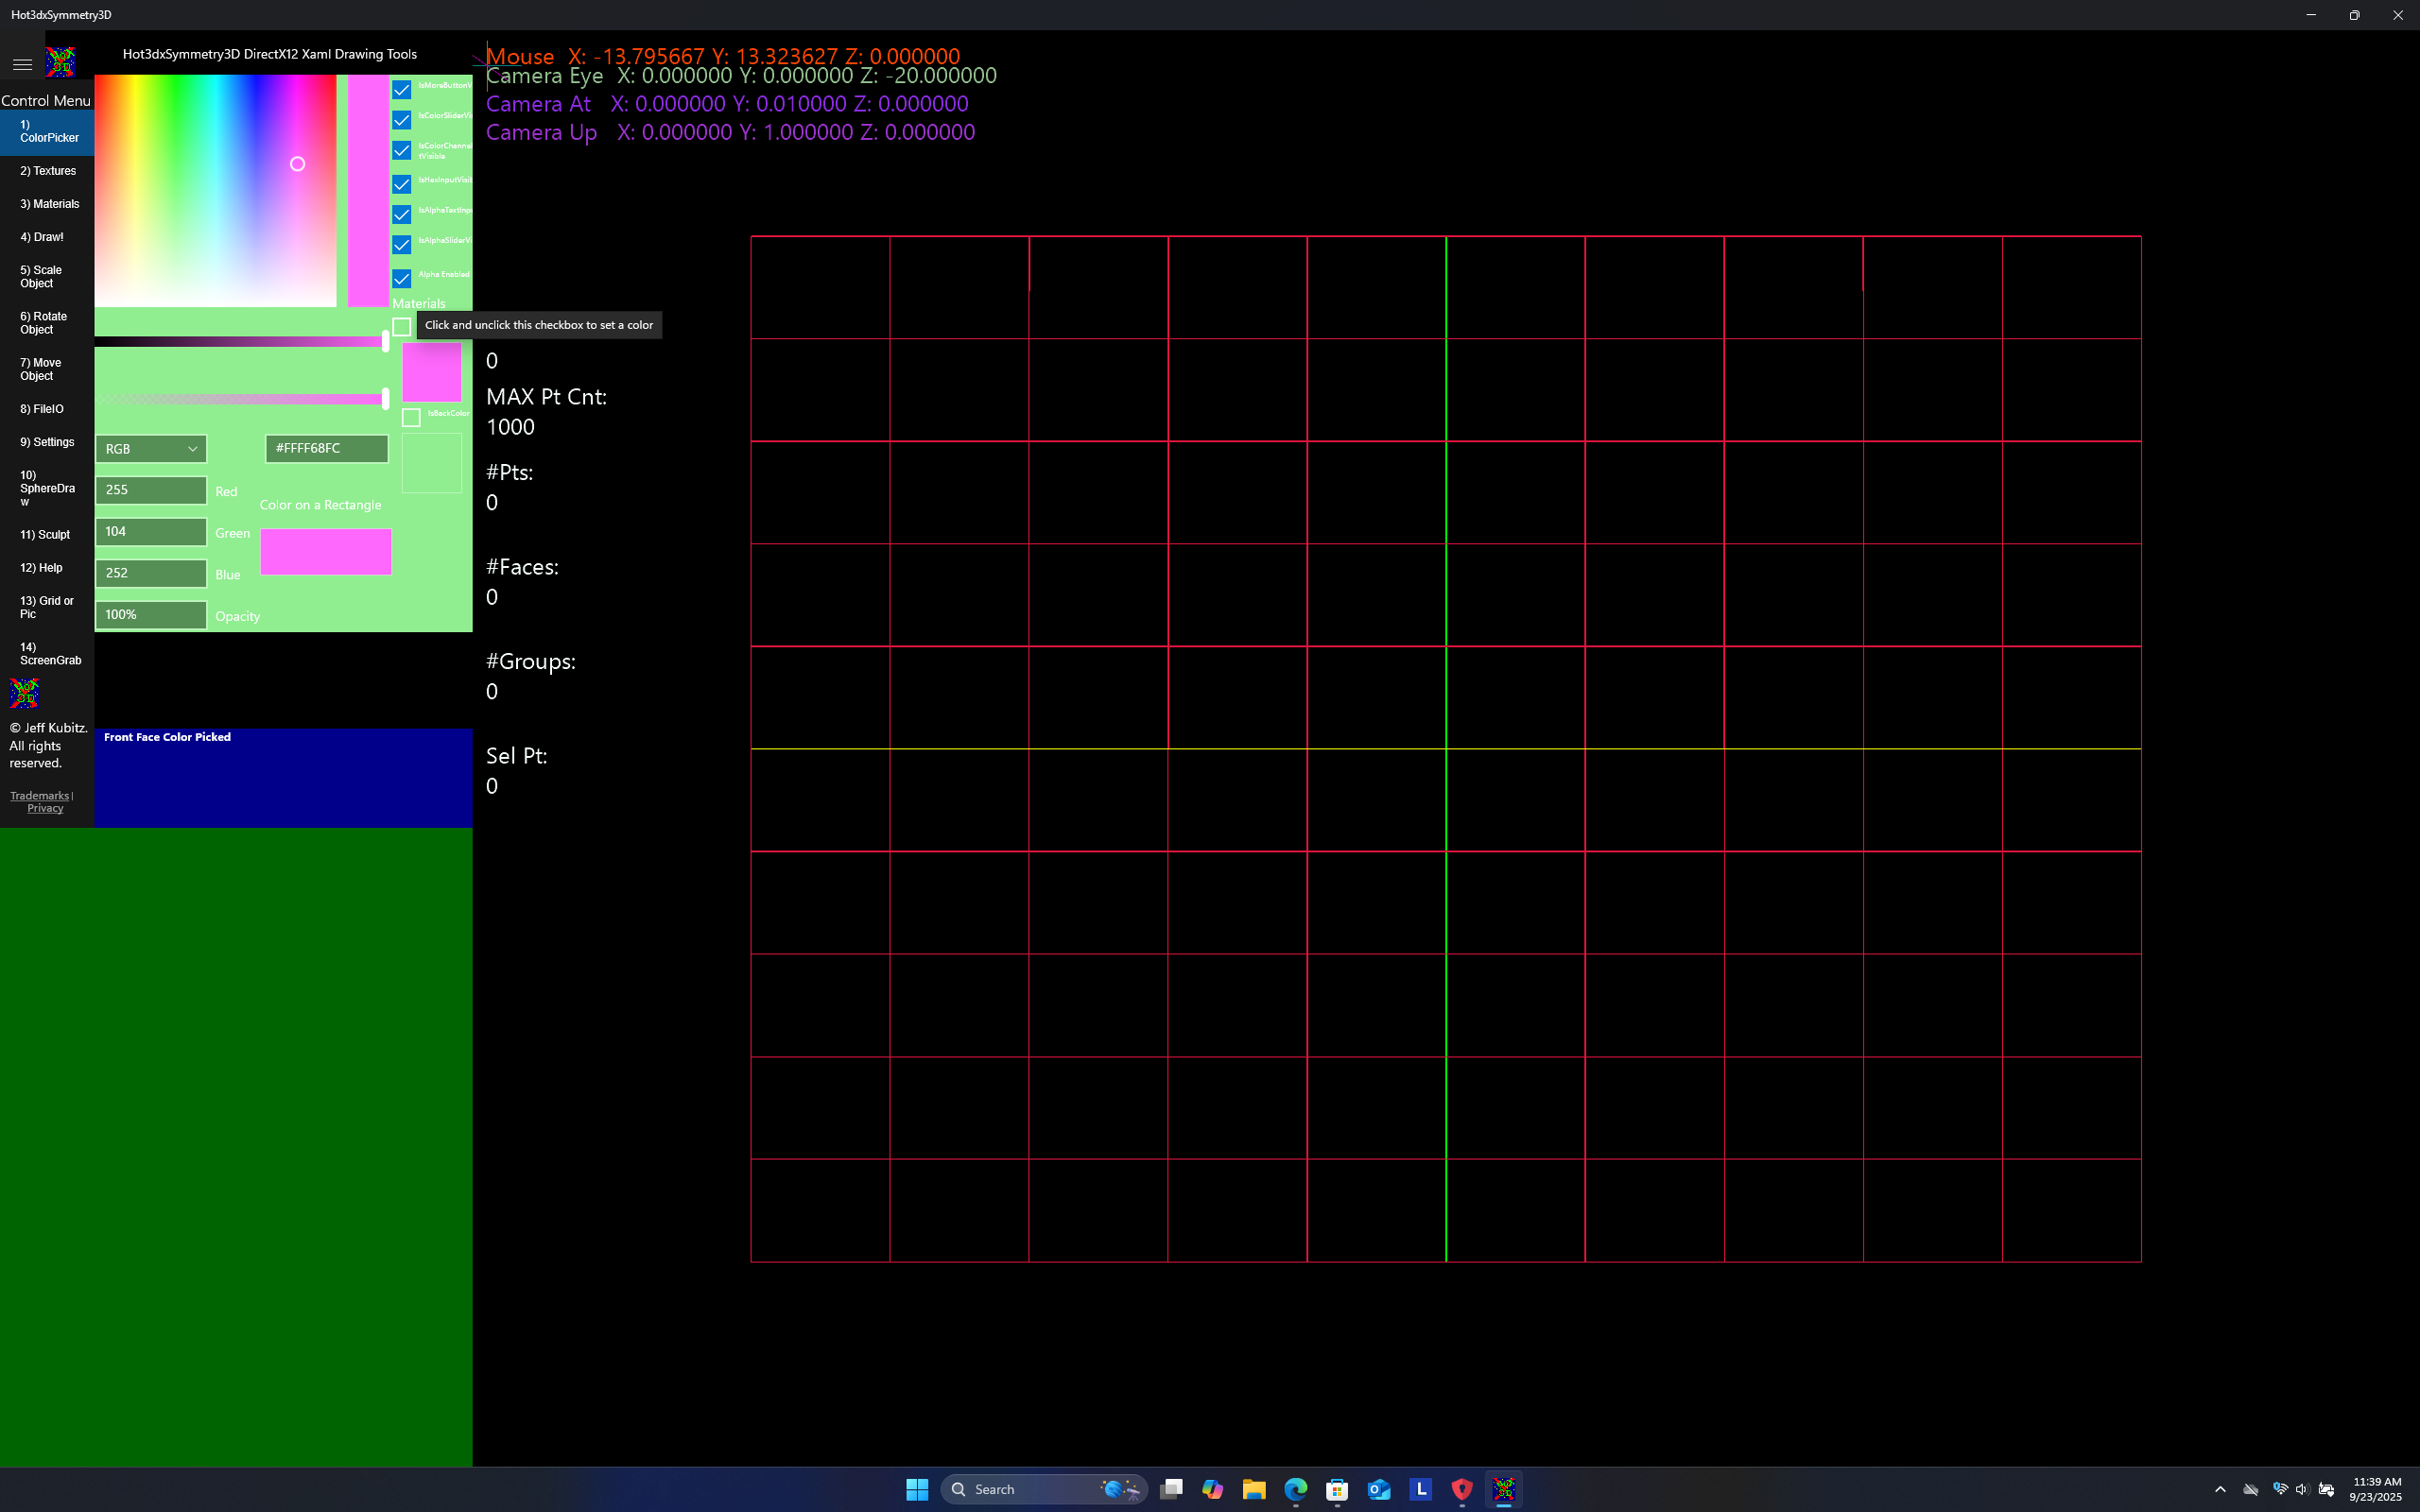Open 9) Settings from Control Menu
This screenshot has height=1512, width=2420.
coord(47,441)
